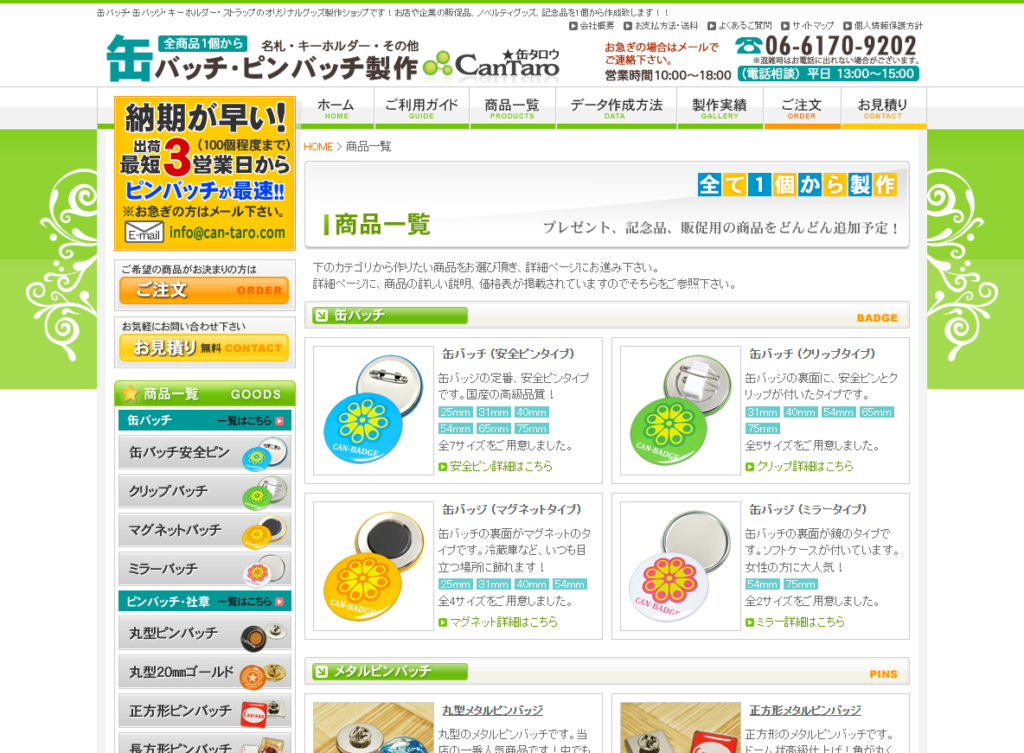Select 丸型ピンバッチ sidebar item

coord(205,633)
